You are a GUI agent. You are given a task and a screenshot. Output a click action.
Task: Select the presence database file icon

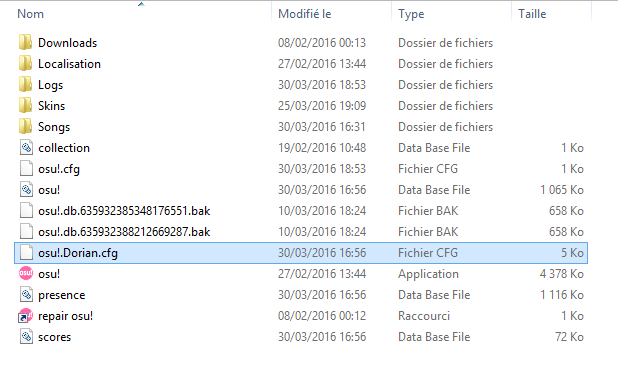26,294
